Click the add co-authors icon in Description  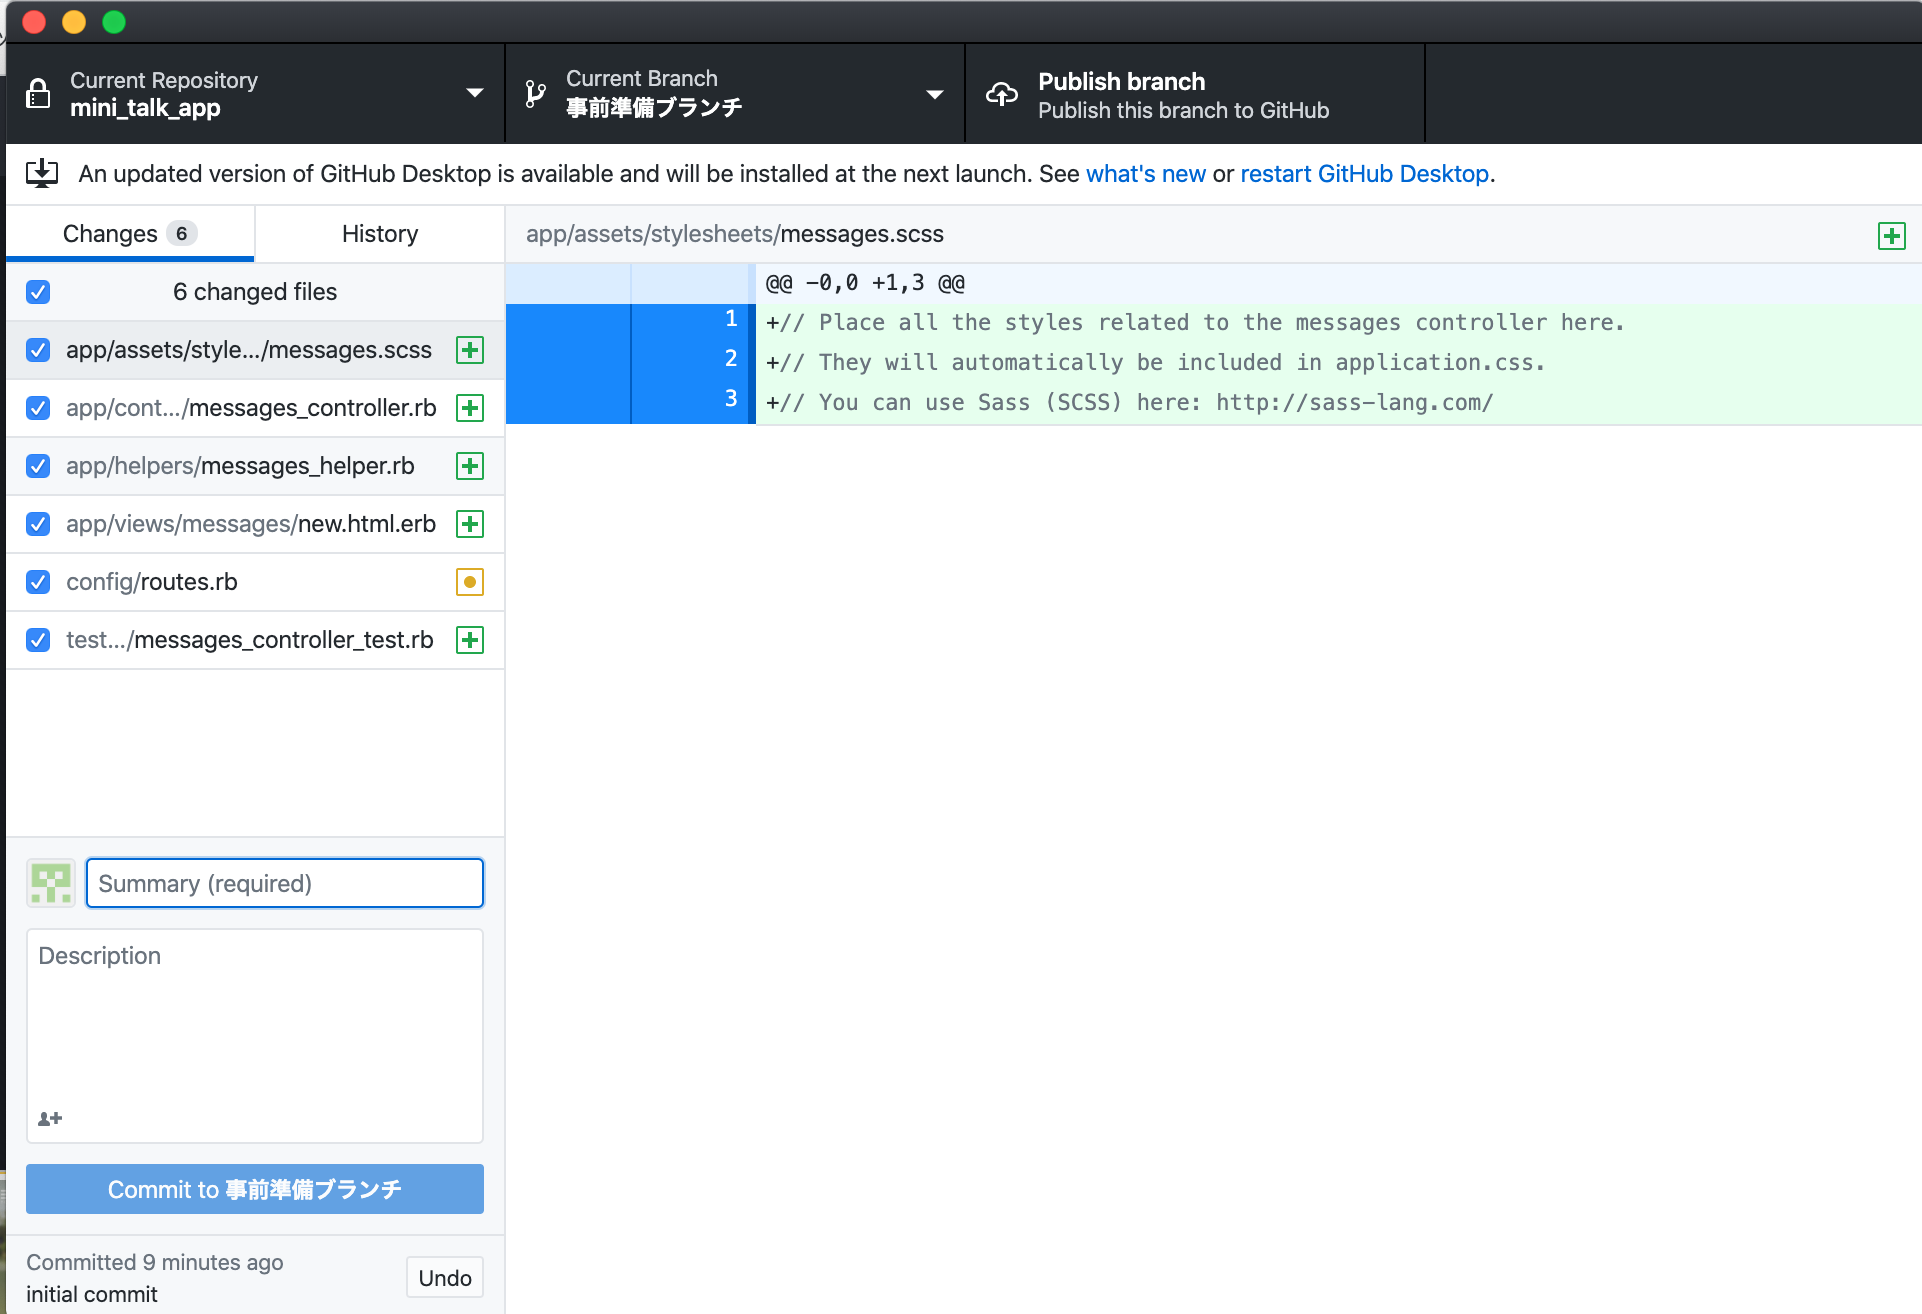50,1119
